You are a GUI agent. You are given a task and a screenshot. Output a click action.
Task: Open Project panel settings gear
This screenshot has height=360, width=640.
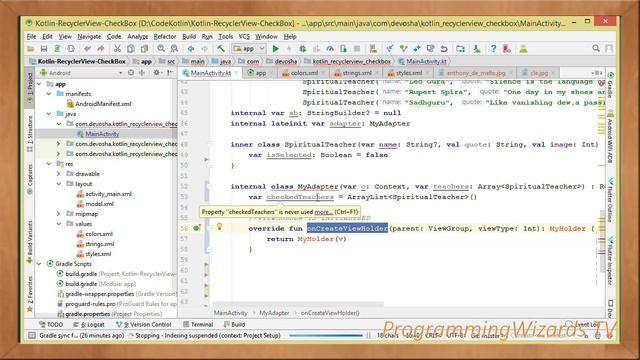156,73
